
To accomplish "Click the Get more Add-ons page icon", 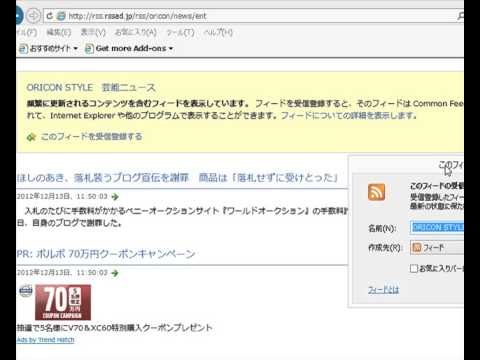I will pos(89,49).
